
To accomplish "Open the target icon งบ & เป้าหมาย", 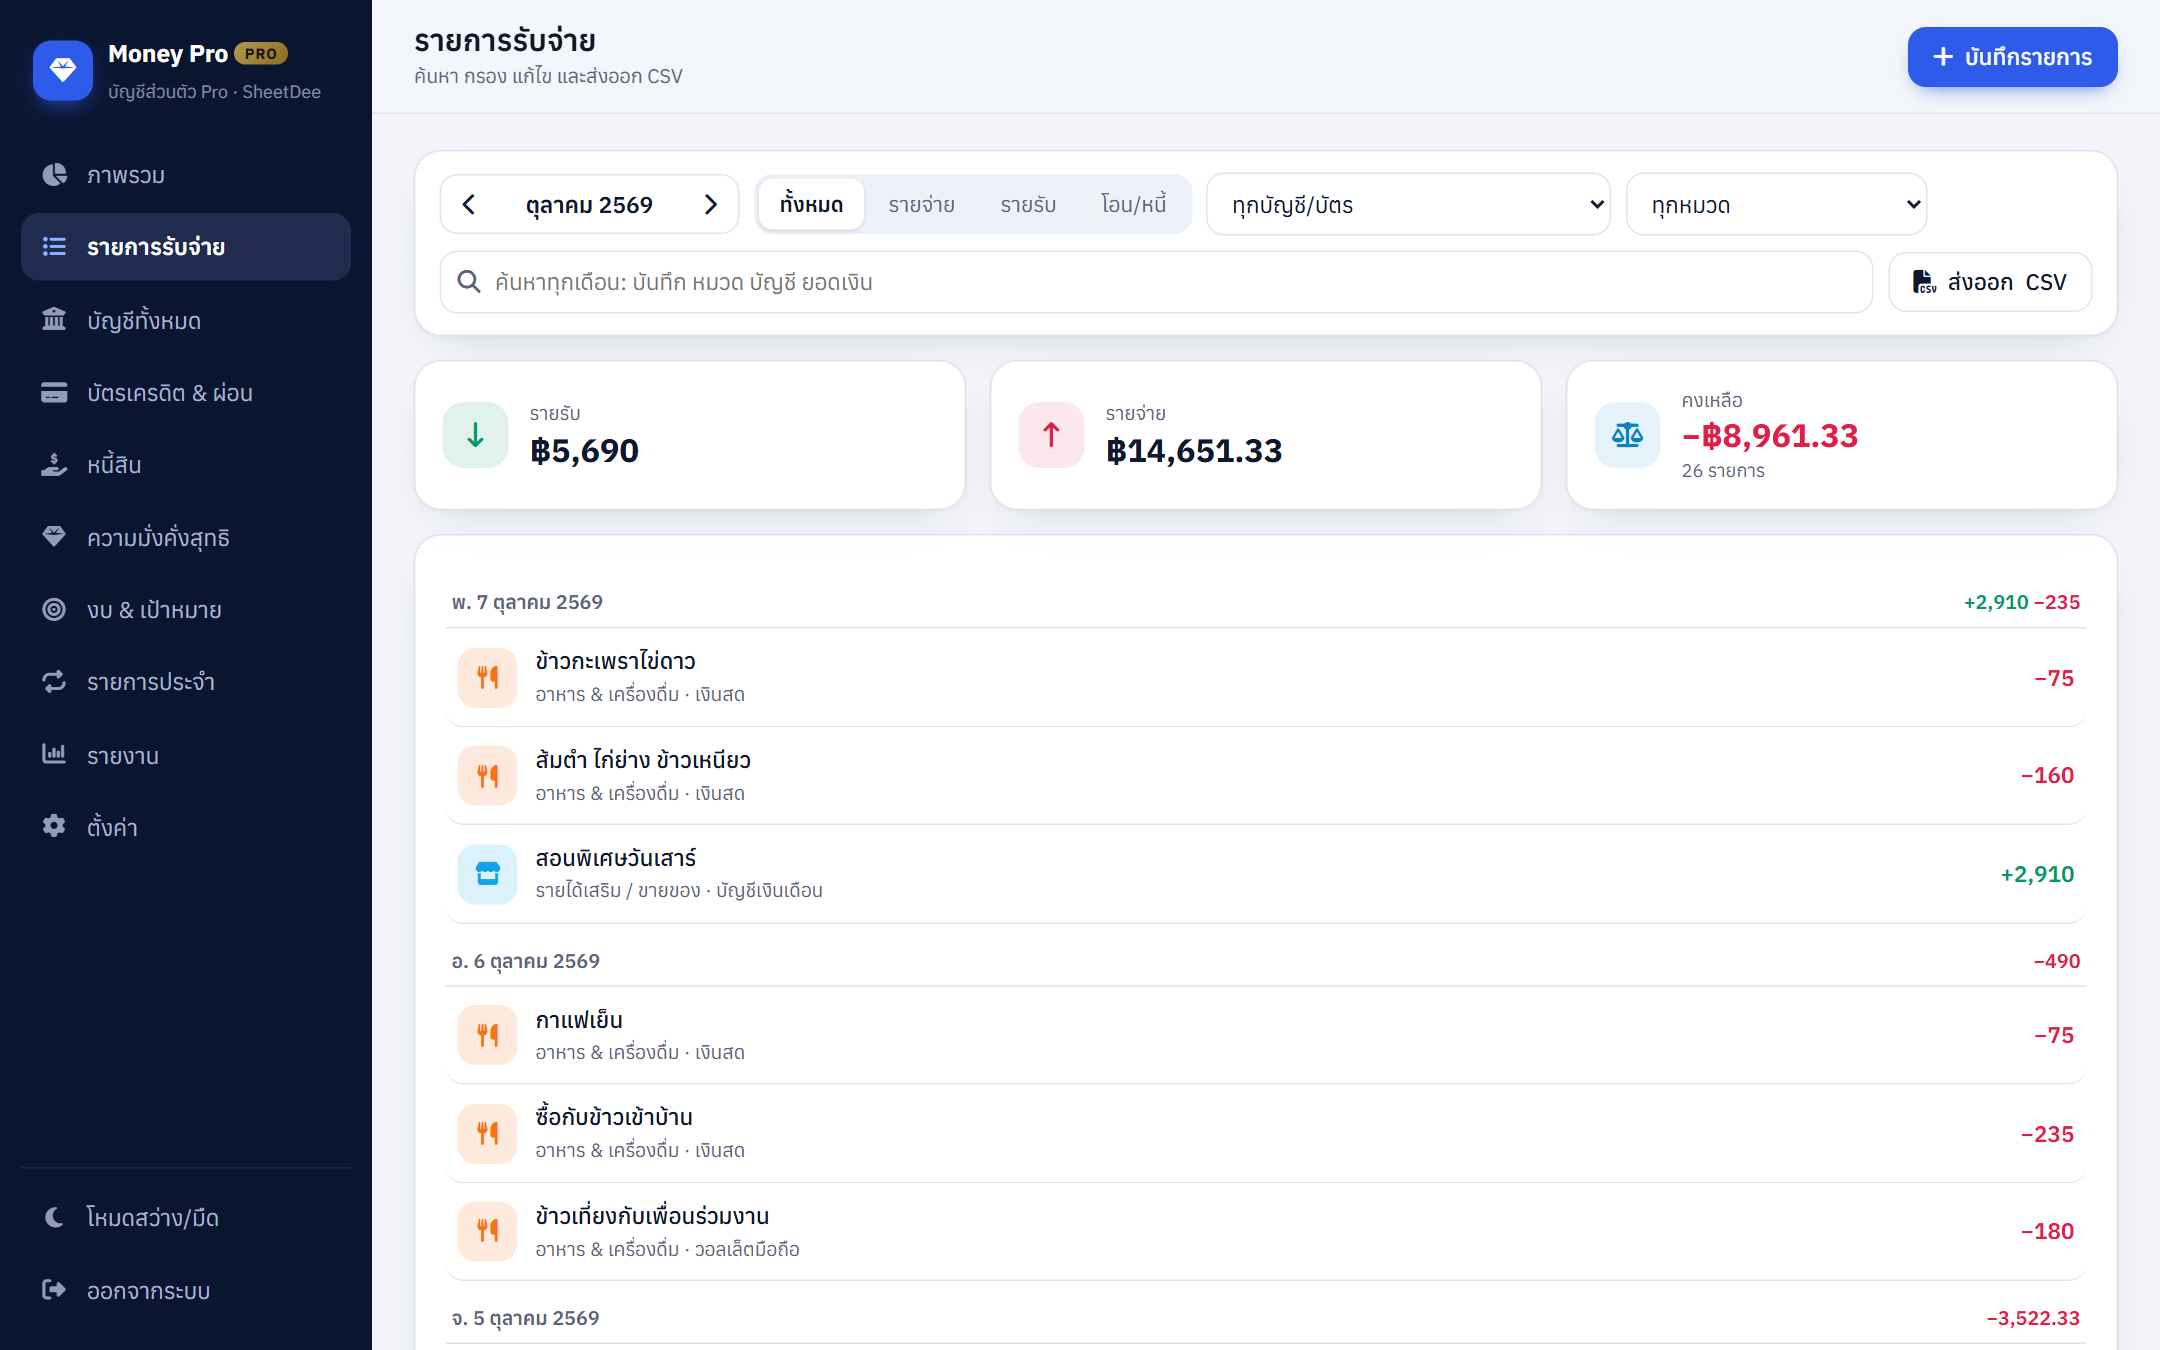I will pyautogui.click(x=54, y=609).
